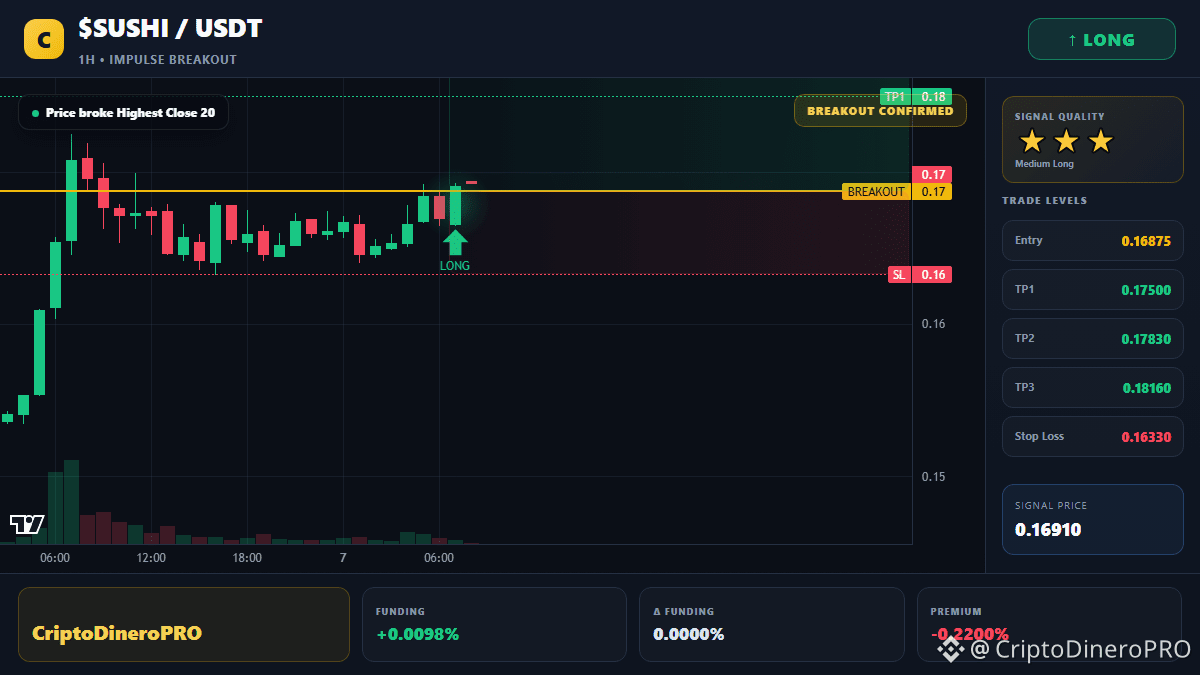Click the third signal quality star
This screenshot has height=675, width=1200.
pos(1100,141)
